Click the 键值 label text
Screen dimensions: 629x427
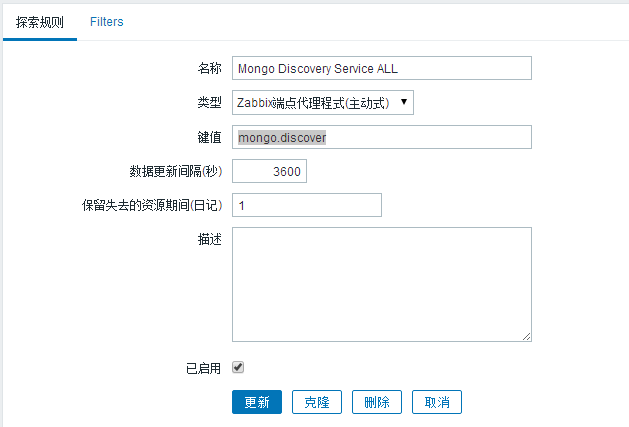209,137
